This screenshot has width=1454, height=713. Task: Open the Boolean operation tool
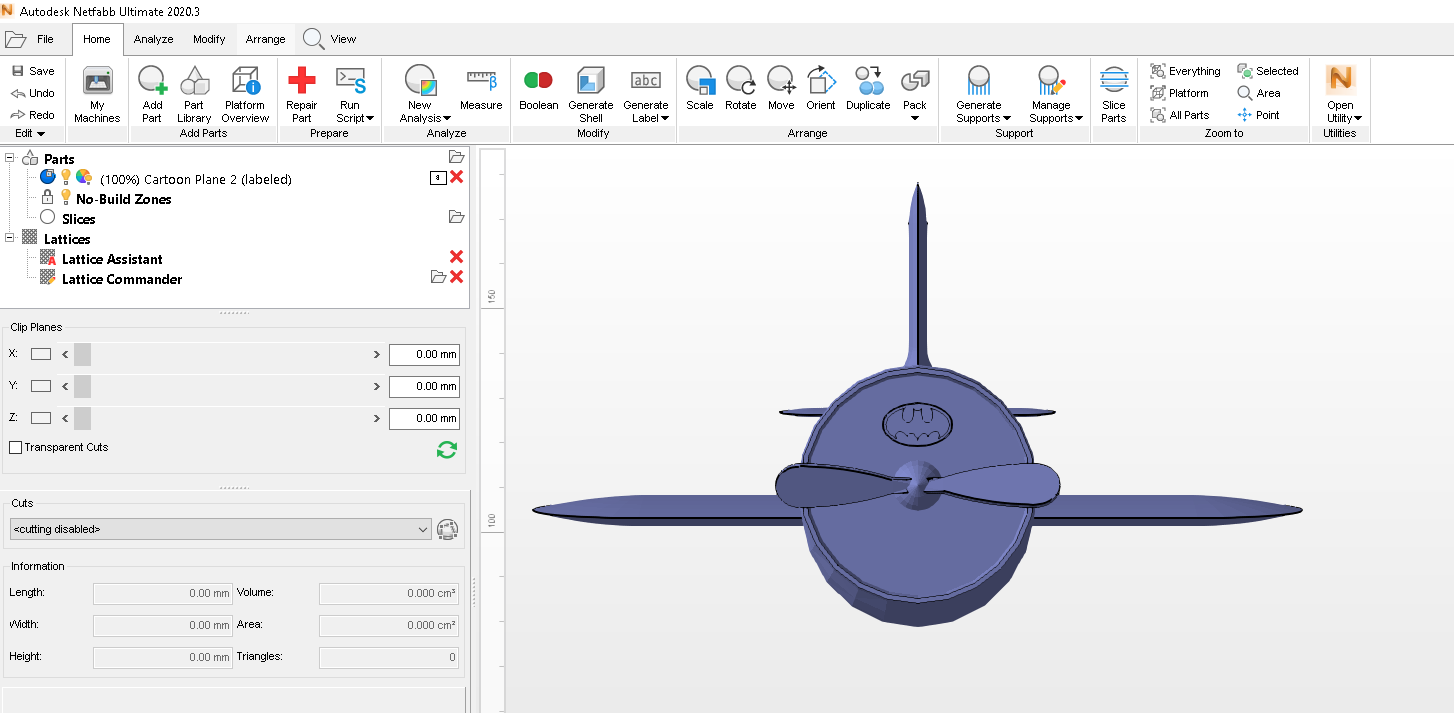(x=538, y=90)
